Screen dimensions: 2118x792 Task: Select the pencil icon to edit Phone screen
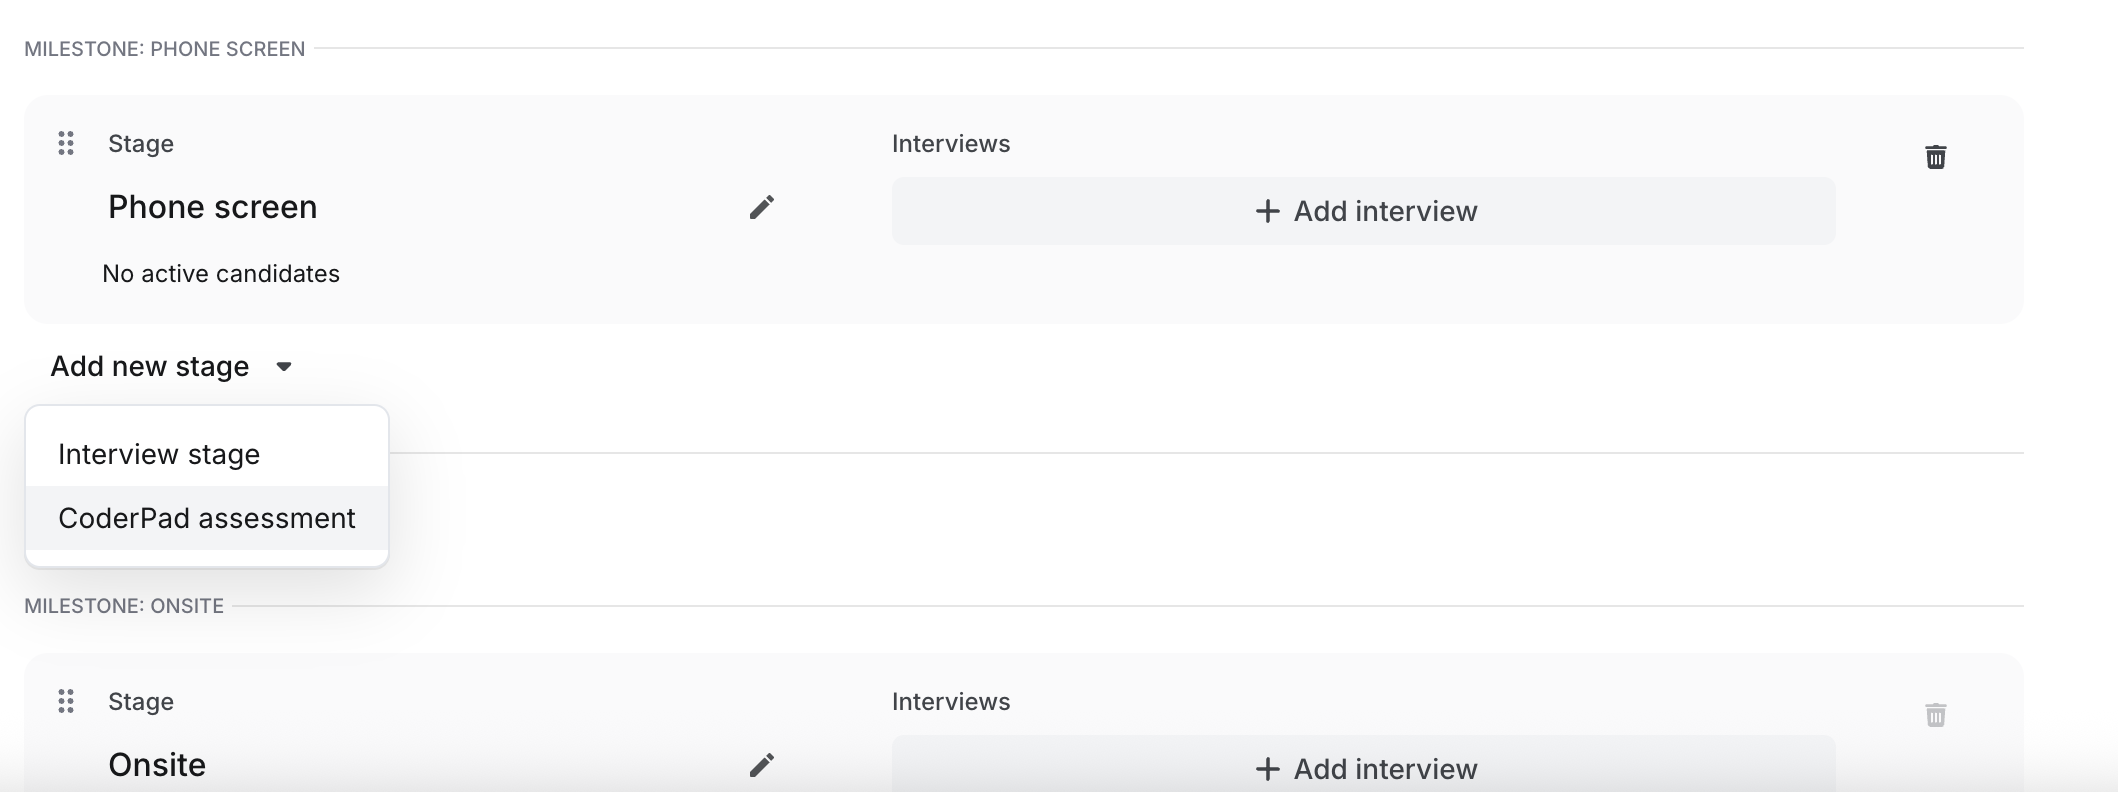(763, 207)
